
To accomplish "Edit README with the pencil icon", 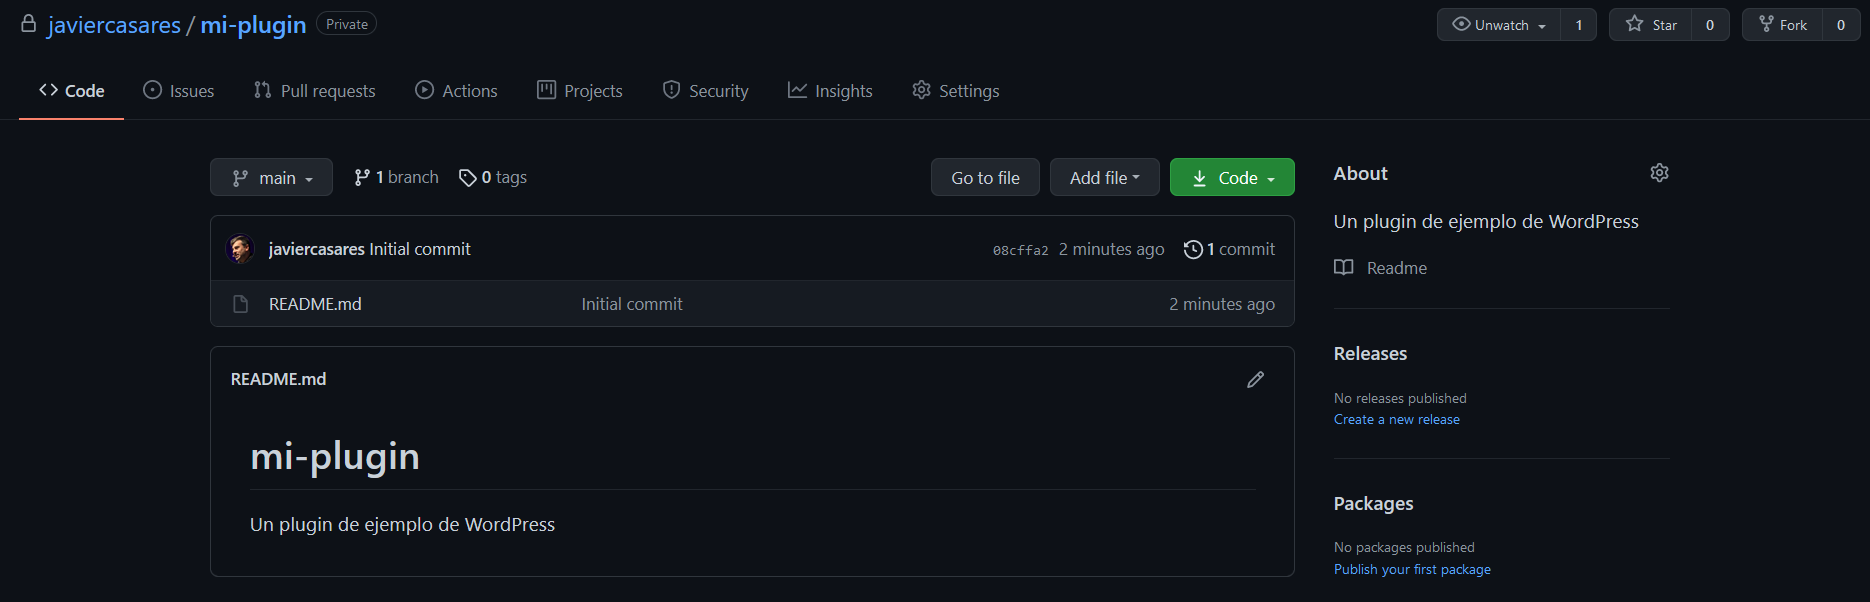I will coord(1256,380).
